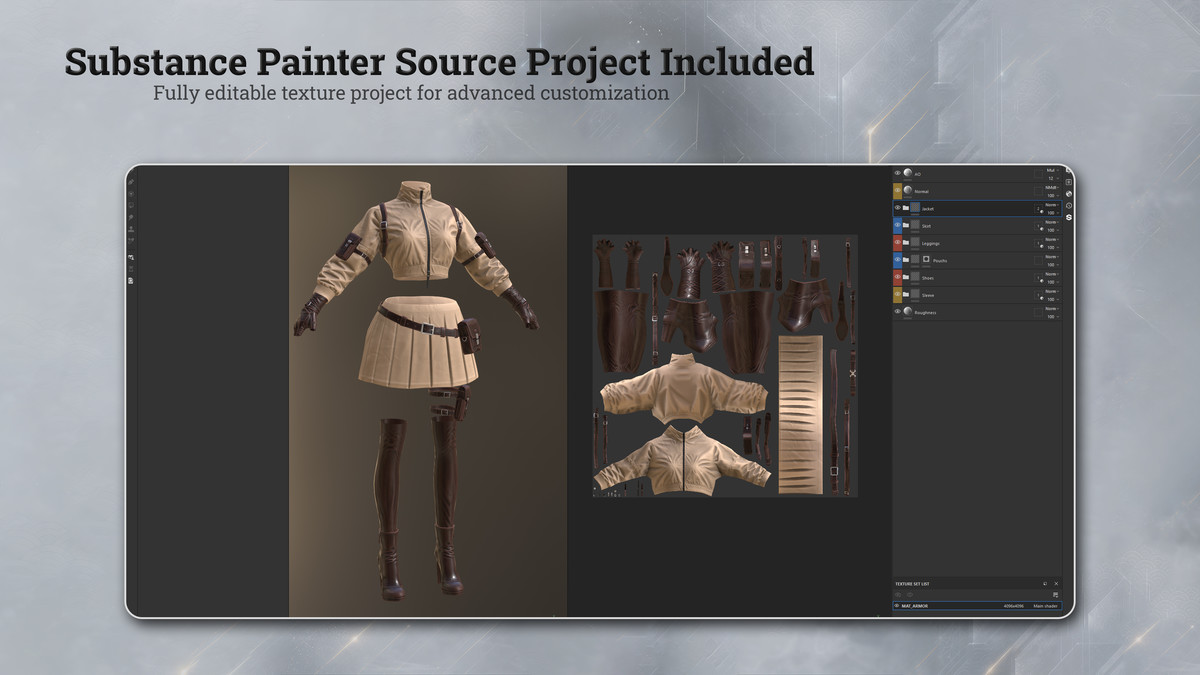The width and height of the screenshot is (1200, 675).
Task: Hide the Pouchs layer group
Action: (897, 259)
